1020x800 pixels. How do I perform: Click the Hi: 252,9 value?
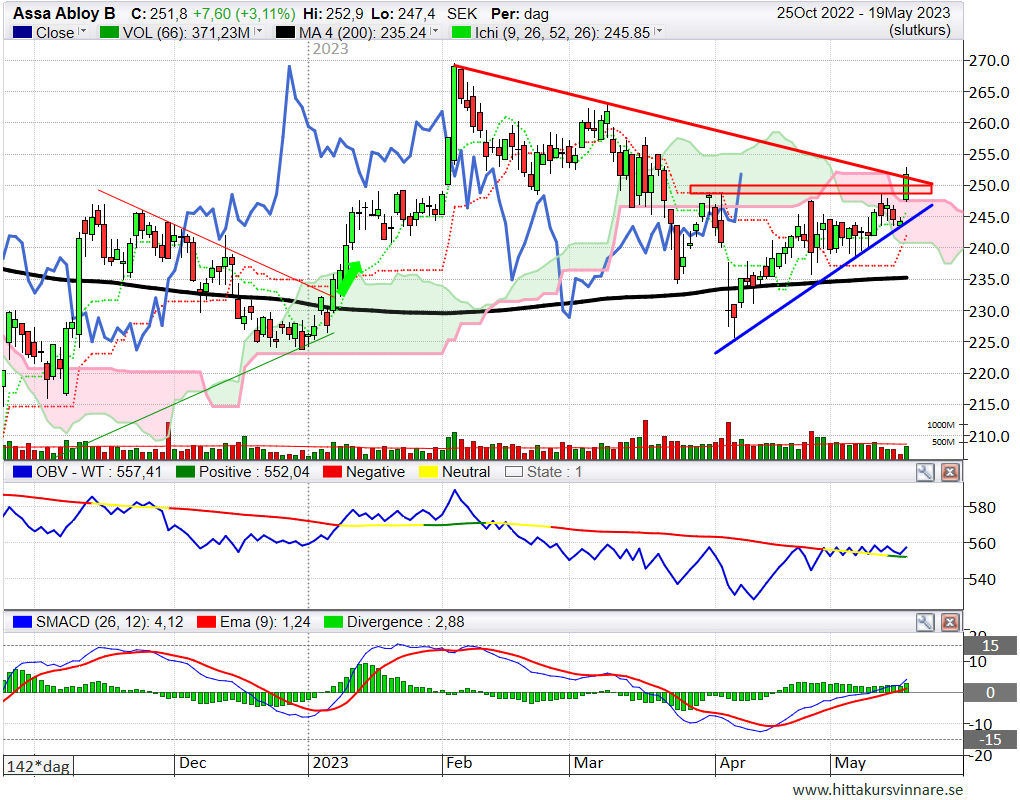pos(333,14)
